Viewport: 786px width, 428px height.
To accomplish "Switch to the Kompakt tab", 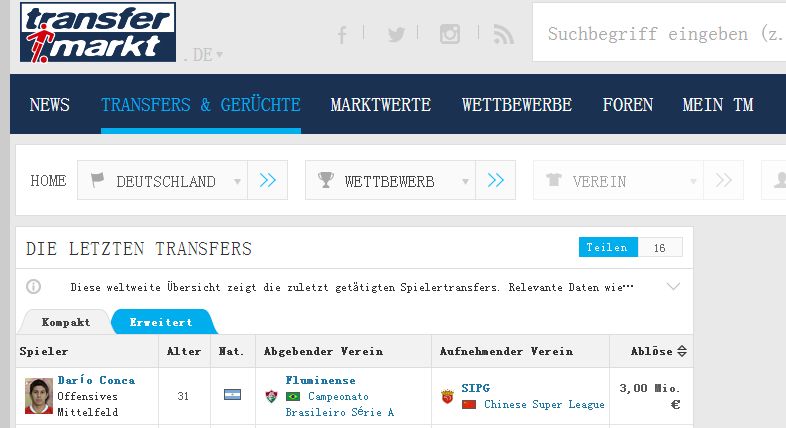I will pyautogui.click(x=66, y=322).
